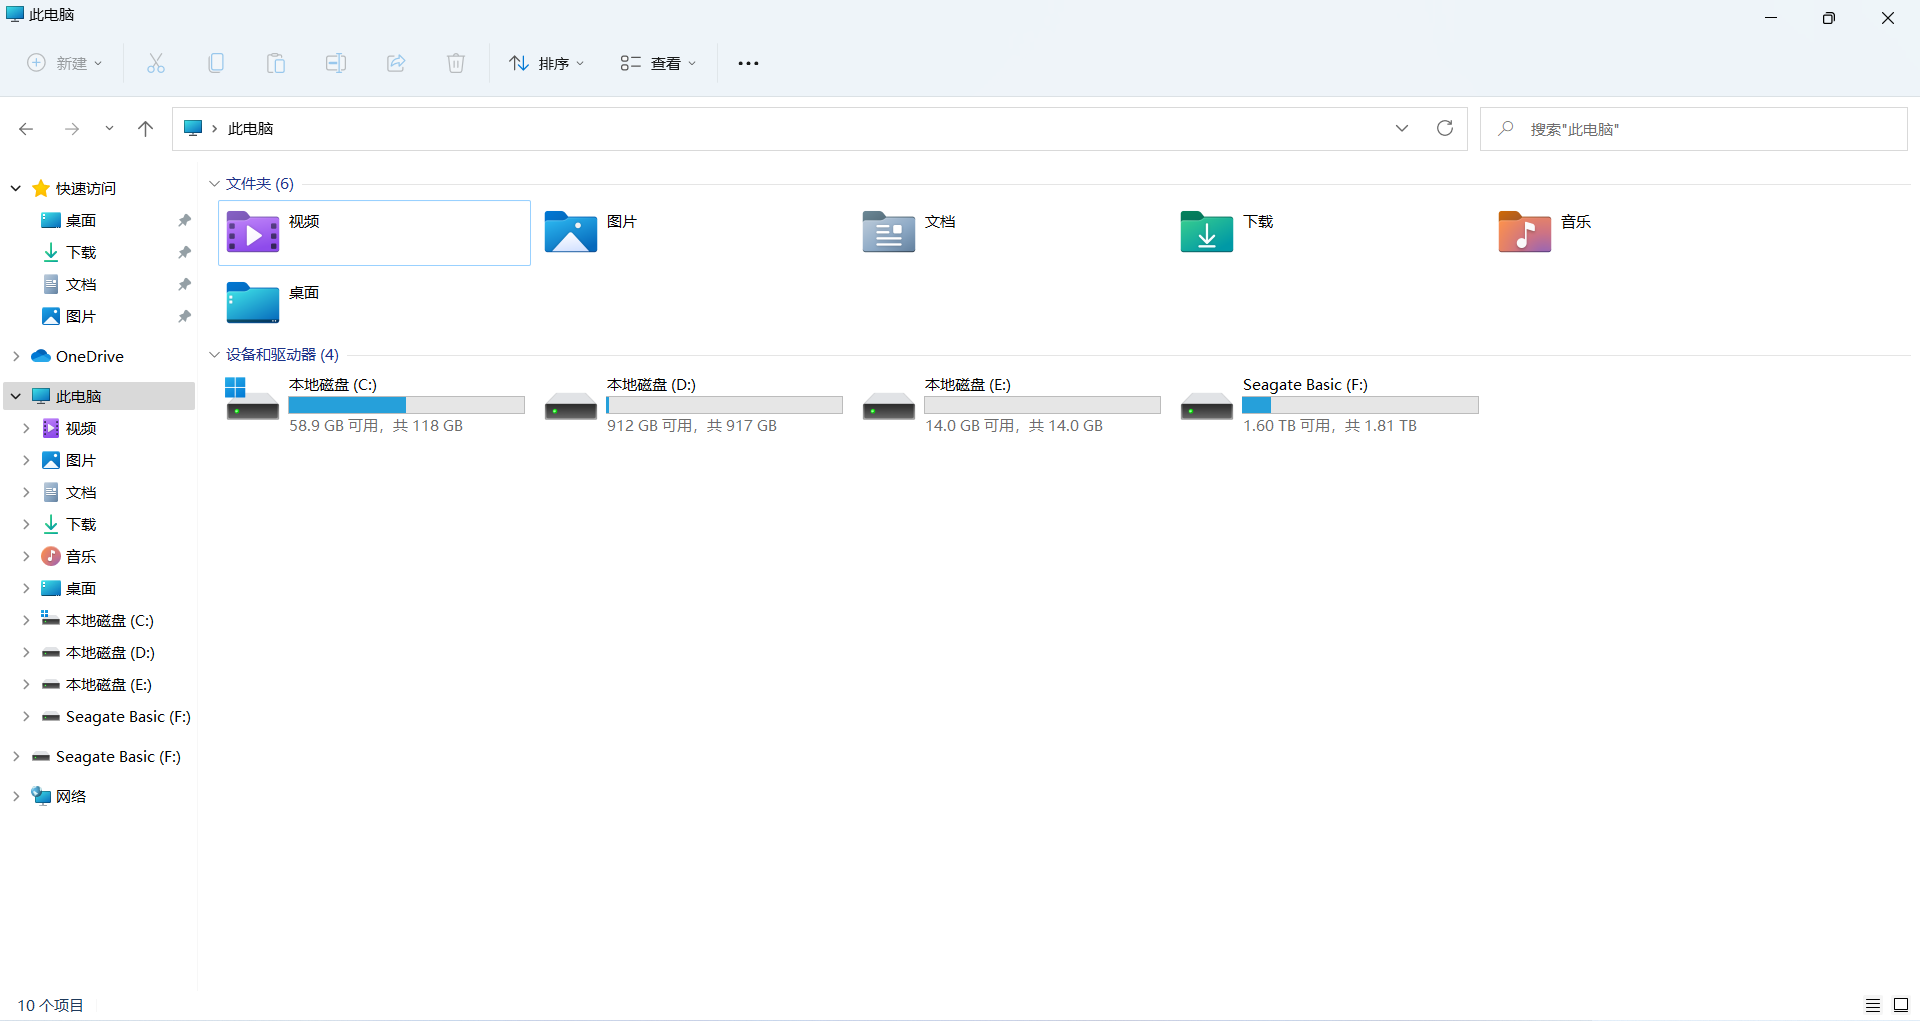Select OneDrive in the navigation pane
1920x1021 pixels.
[x=89, y=356]
